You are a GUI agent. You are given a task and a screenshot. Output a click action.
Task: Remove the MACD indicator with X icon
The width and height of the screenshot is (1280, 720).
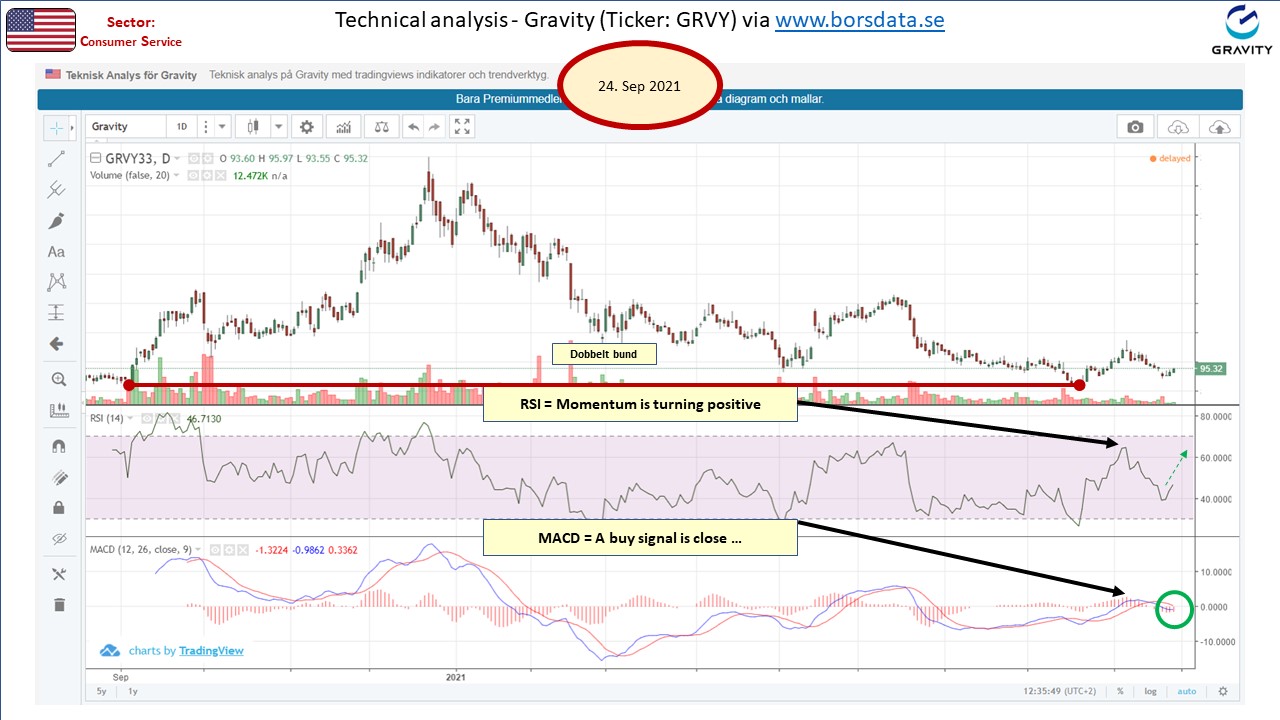[242, 549]
